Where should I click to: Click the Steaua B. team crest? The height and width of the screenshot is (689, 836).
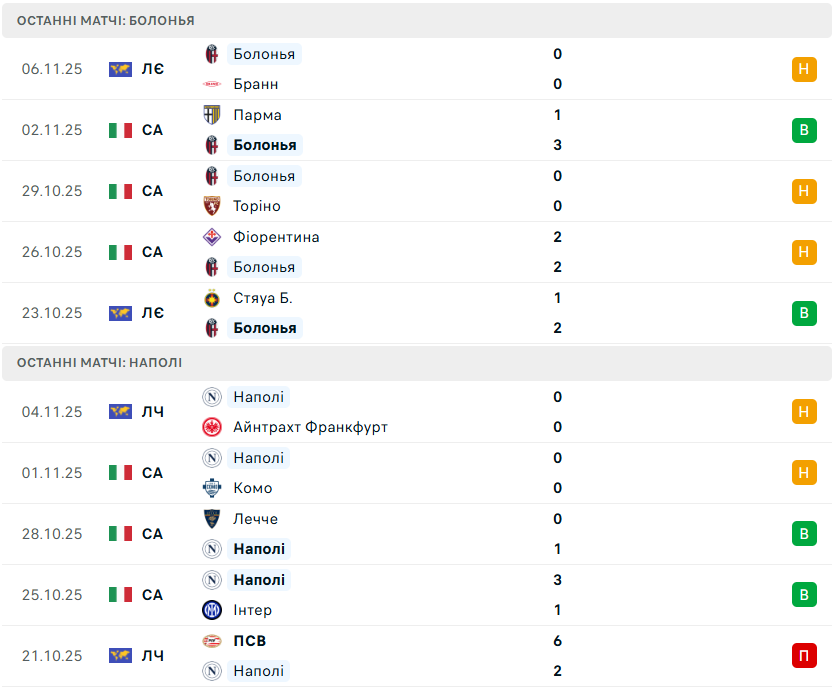click(212, 298)
